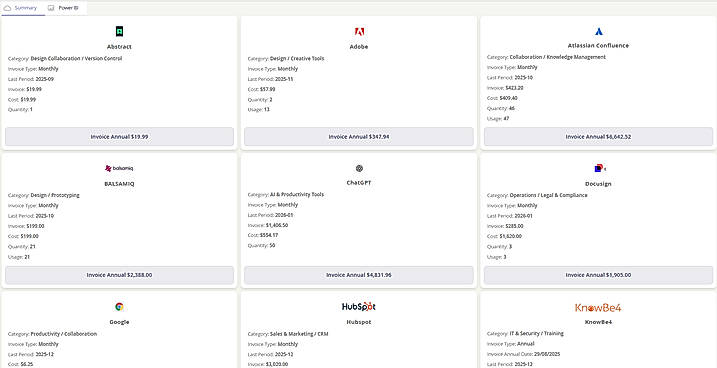Click Google Cost $6.25 value
This screenshot has width=717, height=368.
point(27,364)
